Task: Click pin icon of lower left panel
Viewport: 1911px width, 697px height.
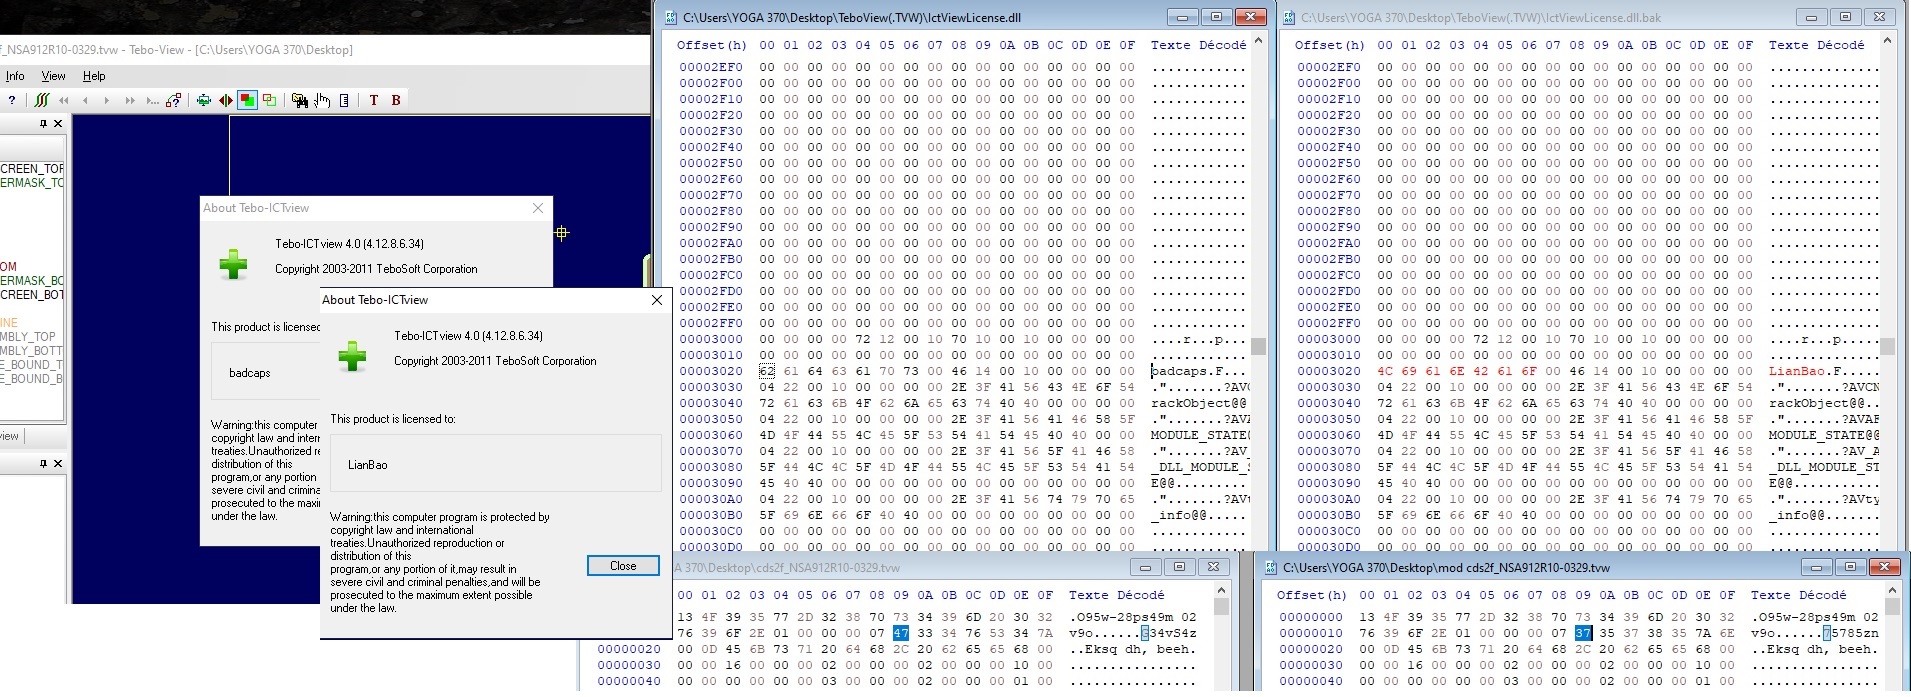Action: pos(43,464)
